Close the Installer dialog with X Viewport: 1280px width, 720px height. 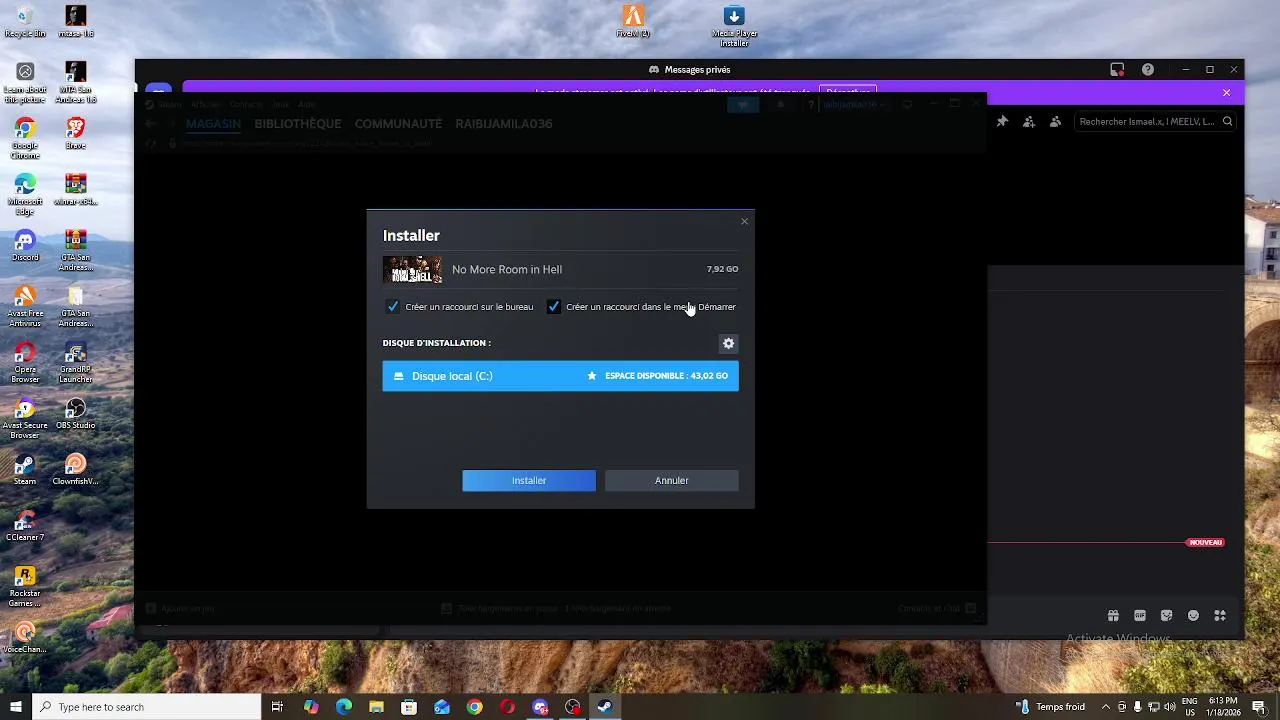point(744,221)
